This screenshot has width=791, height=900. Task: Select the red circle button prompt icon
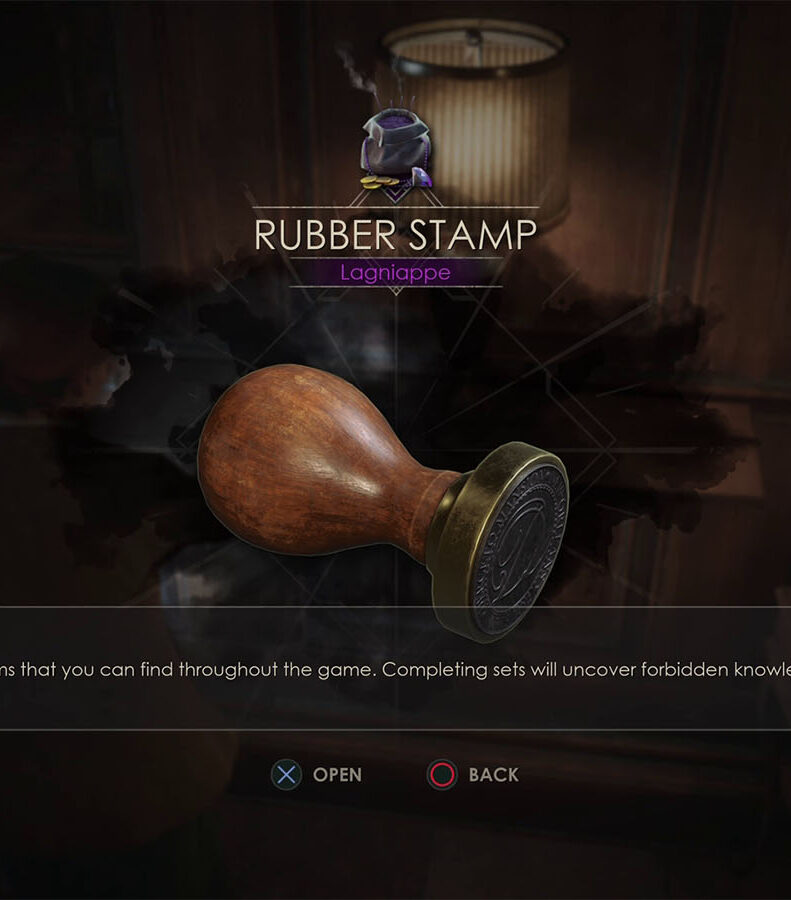(x=442, y=774)
